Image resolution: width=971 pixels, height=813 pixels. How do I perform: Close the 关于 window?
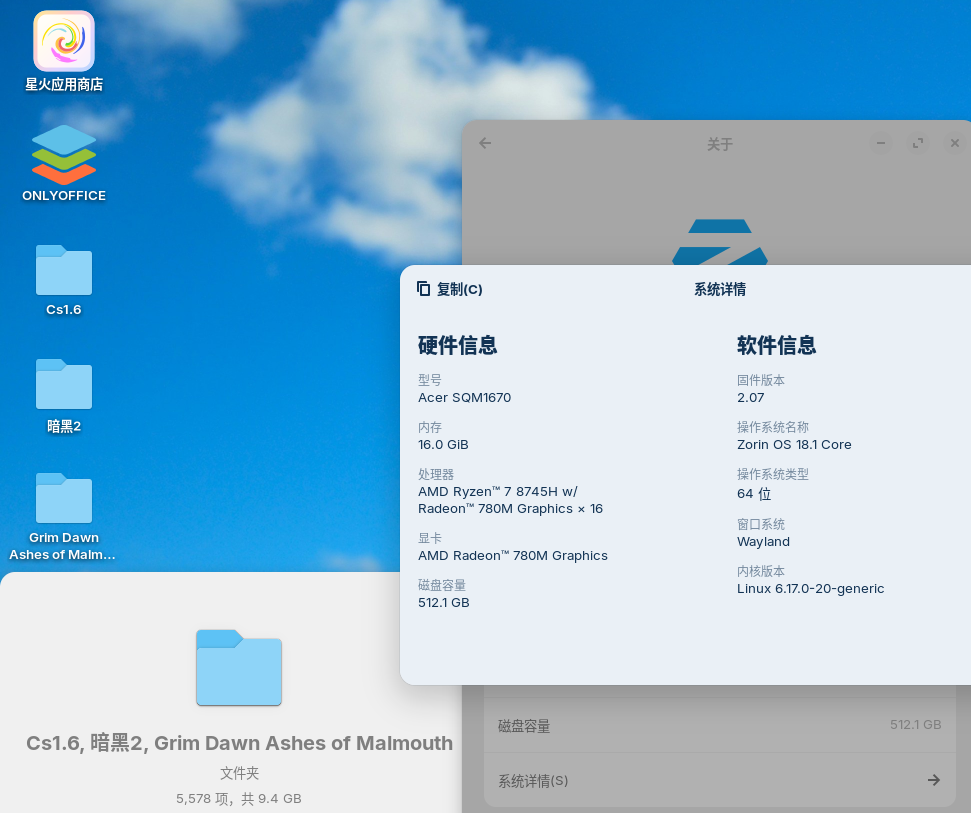(954, 143)
